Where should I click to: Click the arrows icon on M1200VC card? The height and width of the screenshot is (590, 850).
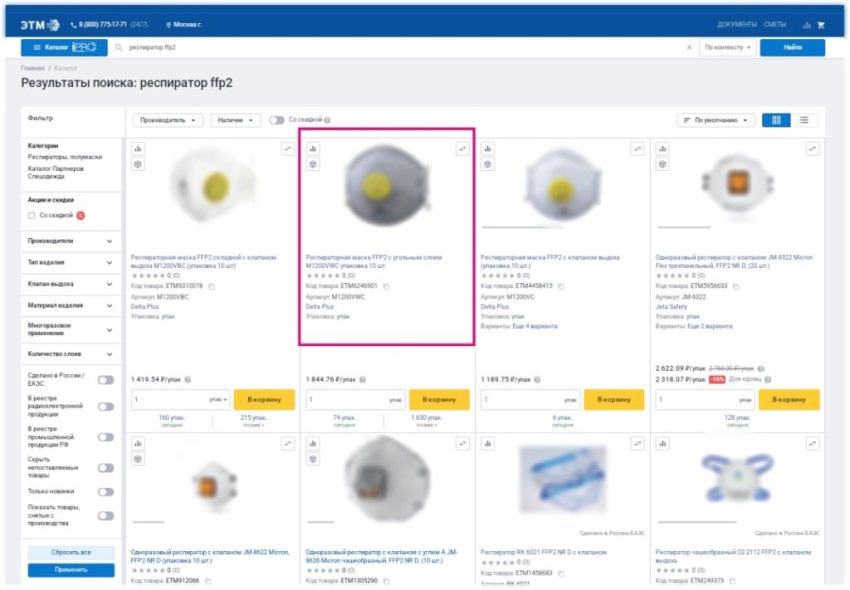pyautogui.click(x=638, y=149)
